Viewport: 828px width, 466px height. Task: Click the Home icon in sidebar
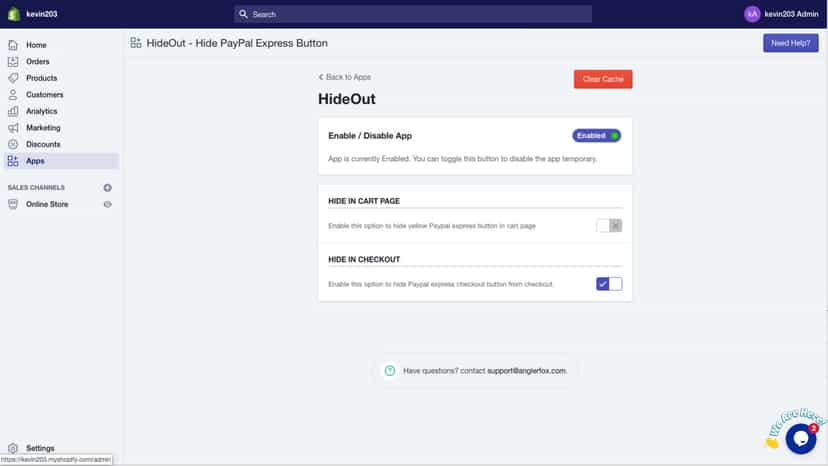pos(13,45)
